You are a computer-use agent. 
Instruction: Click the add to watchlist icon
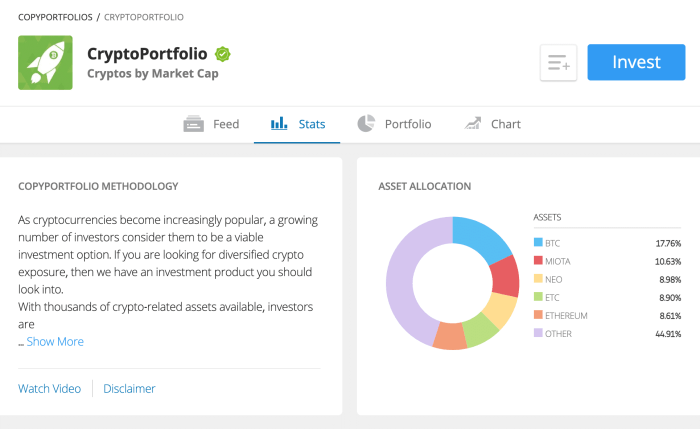click(x=559, y=63)
